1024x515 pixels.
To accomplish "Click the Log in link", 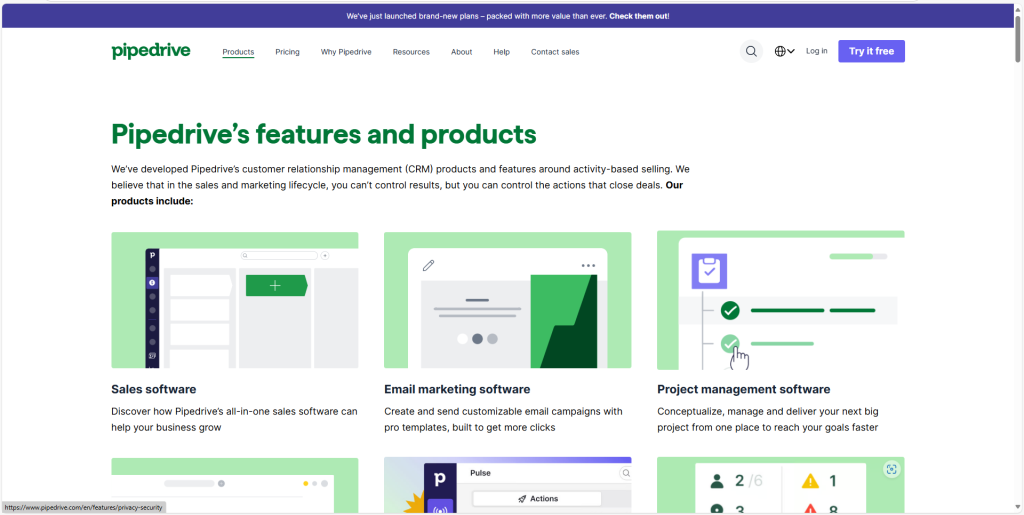I will (817, 51).
